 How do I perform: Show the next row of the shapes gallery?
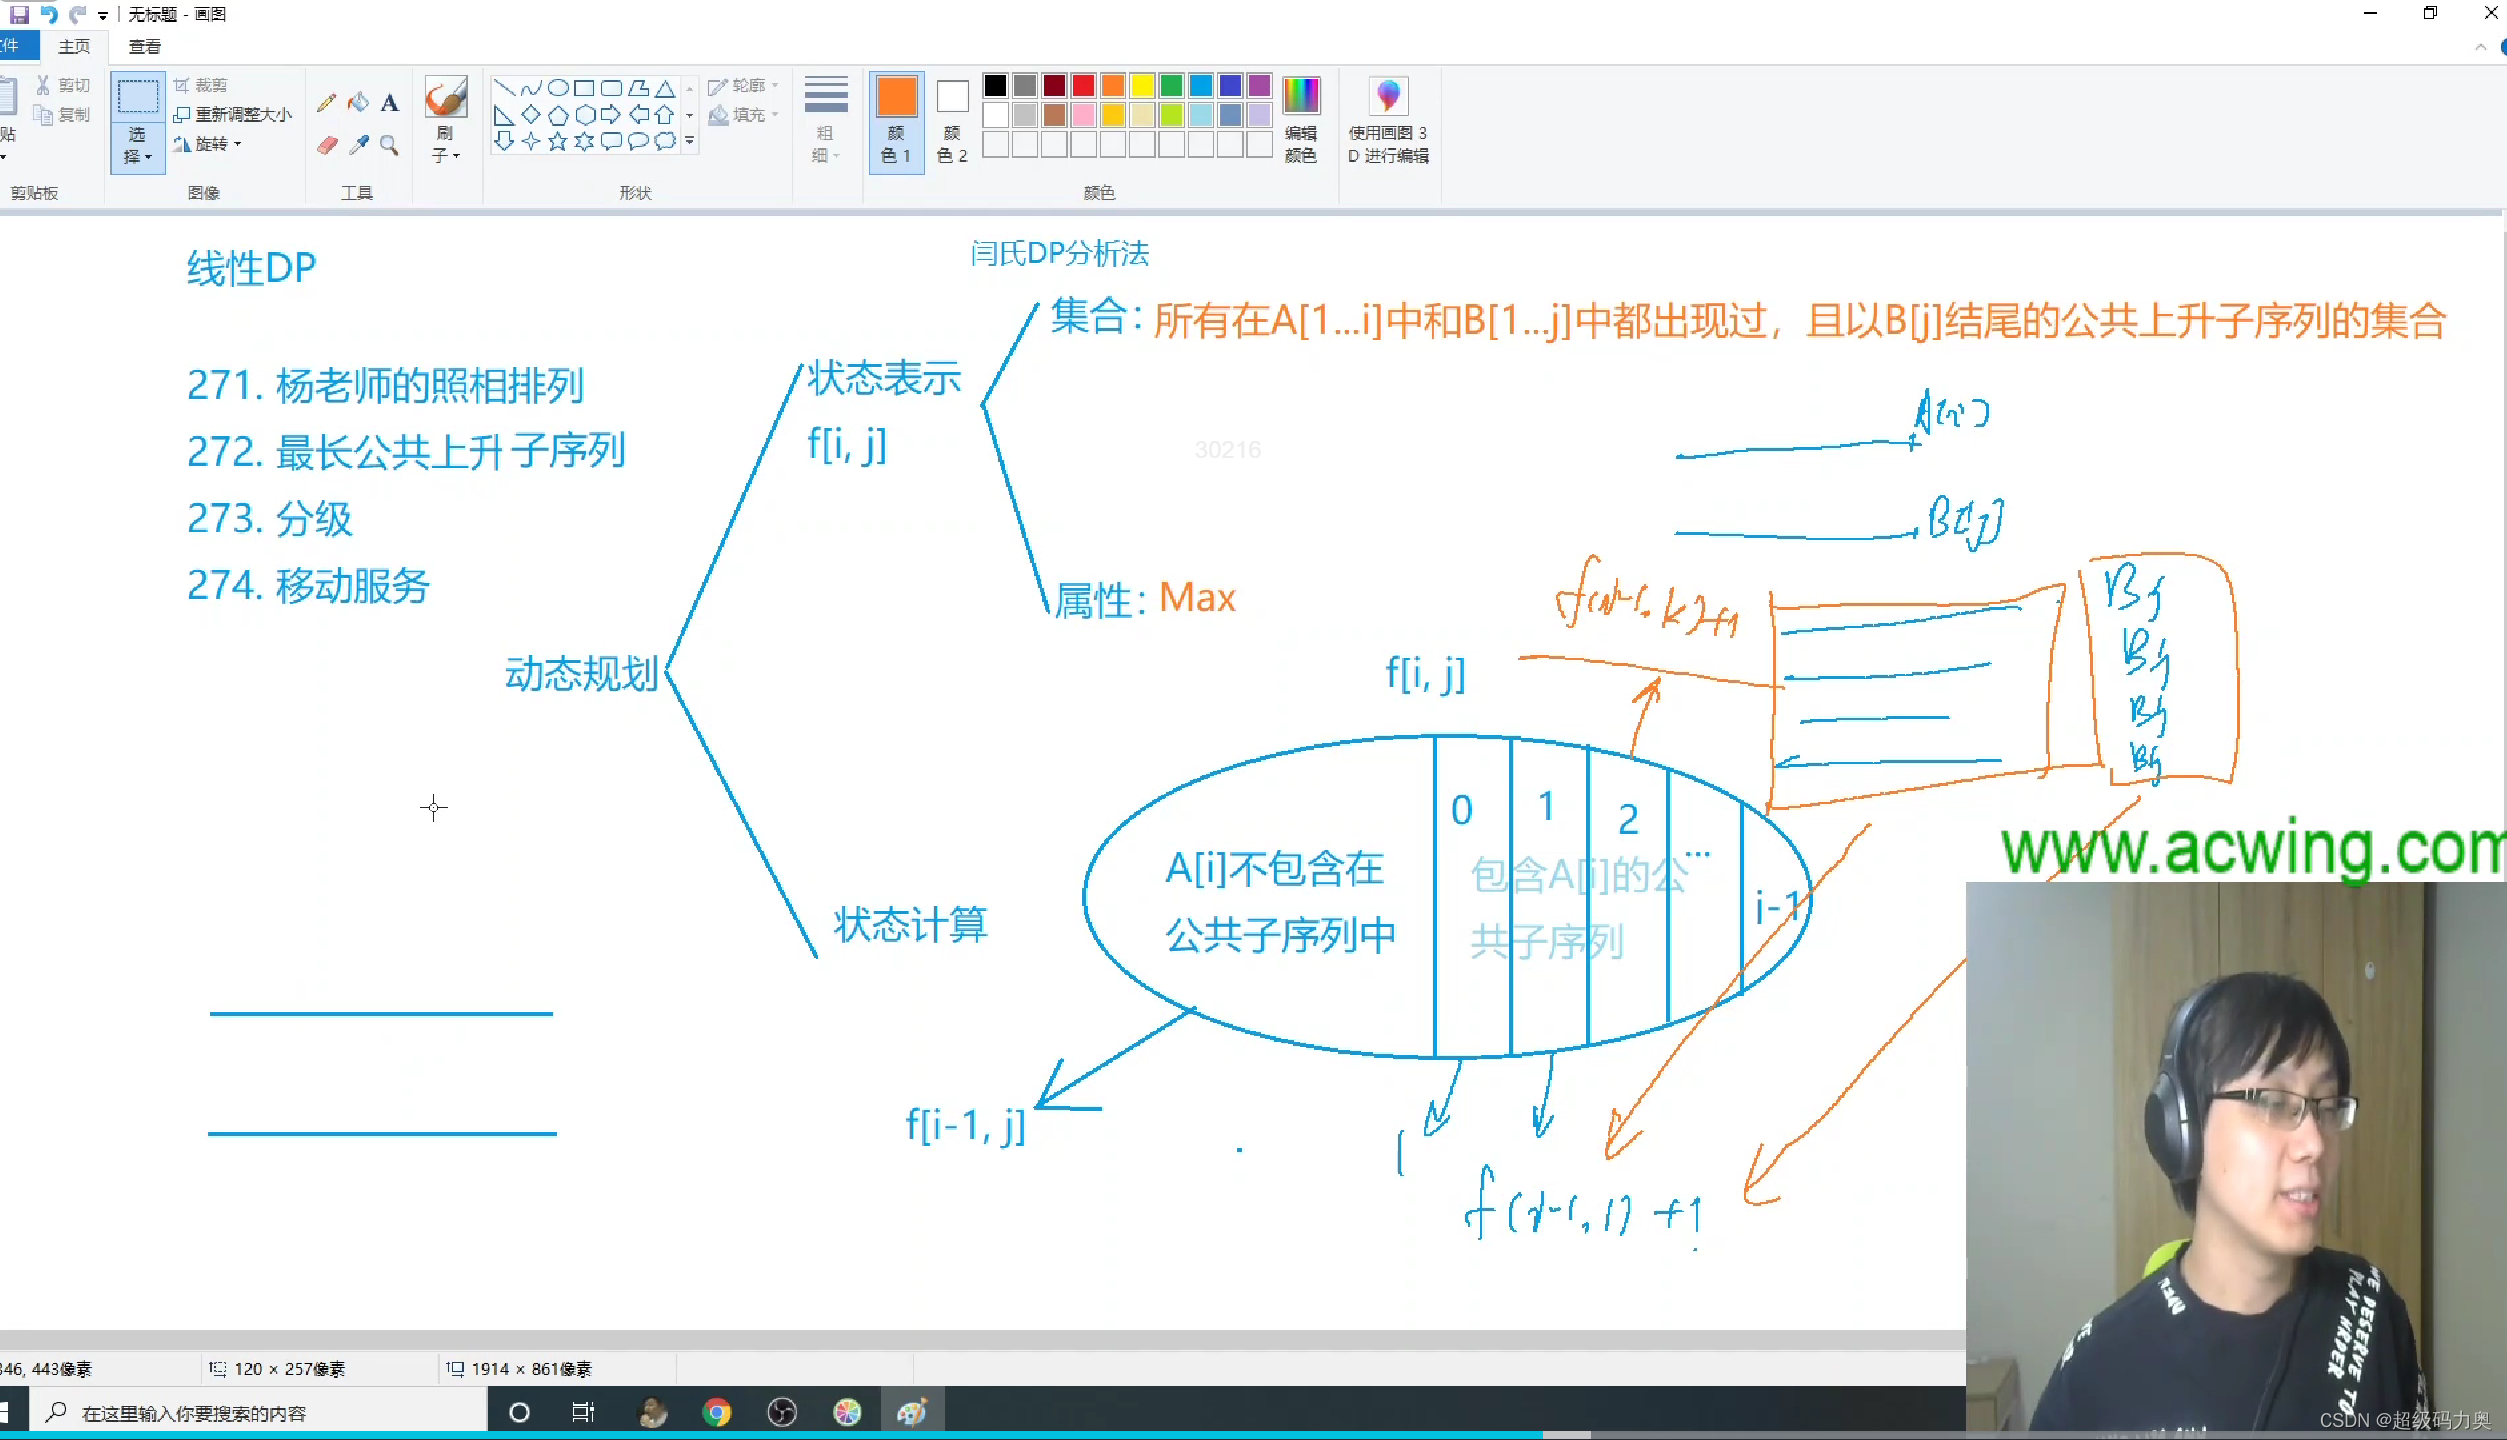tap(689, 115)
